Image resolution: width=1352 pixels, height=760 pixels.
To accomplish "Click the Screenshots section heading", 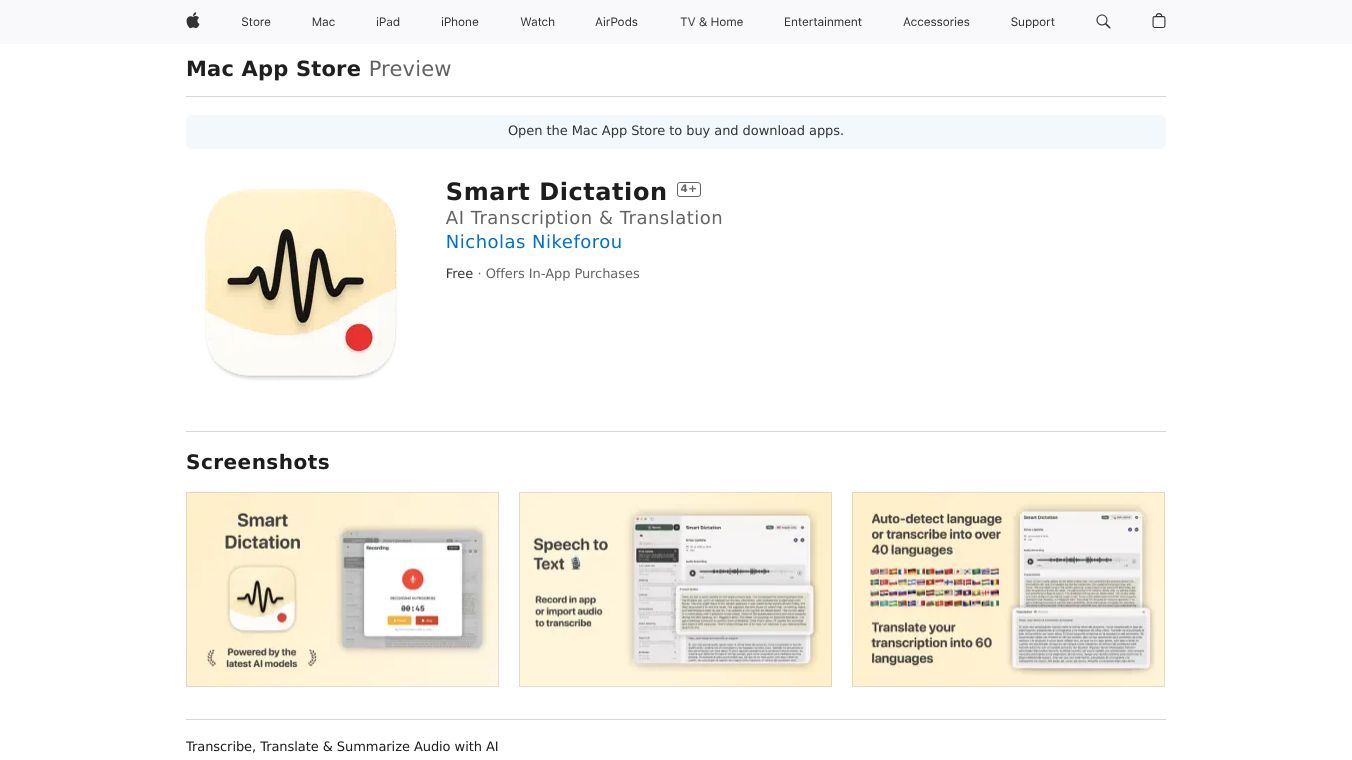I will click(x=258, y=462).
